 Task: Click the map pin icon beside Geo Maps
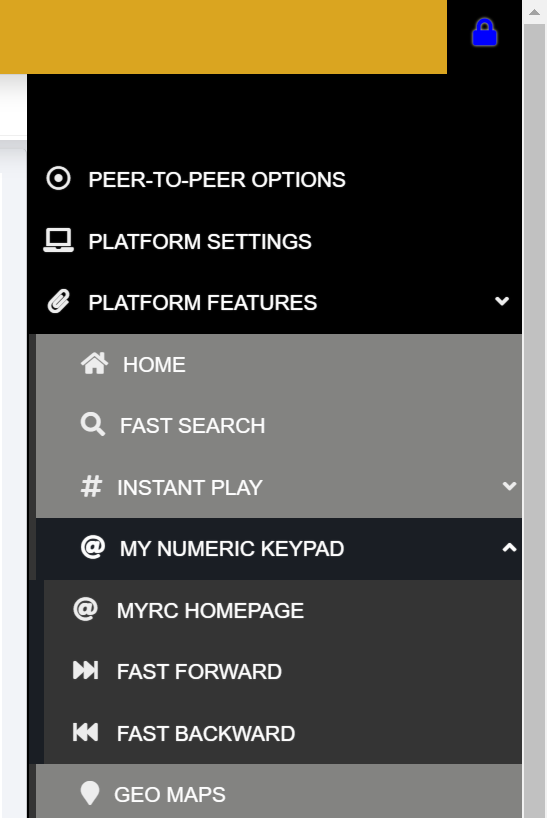tap(90, 793)
